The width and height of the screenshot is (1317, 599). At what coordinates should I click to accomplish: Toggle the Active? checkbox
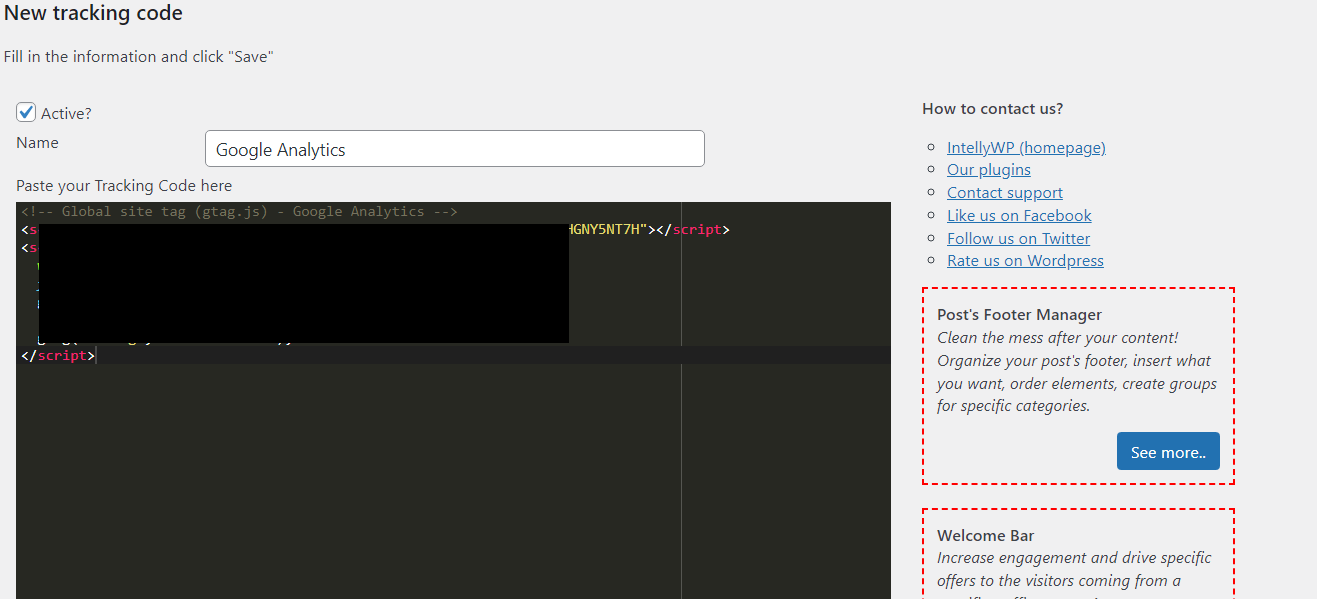click(x=26, y=112)
